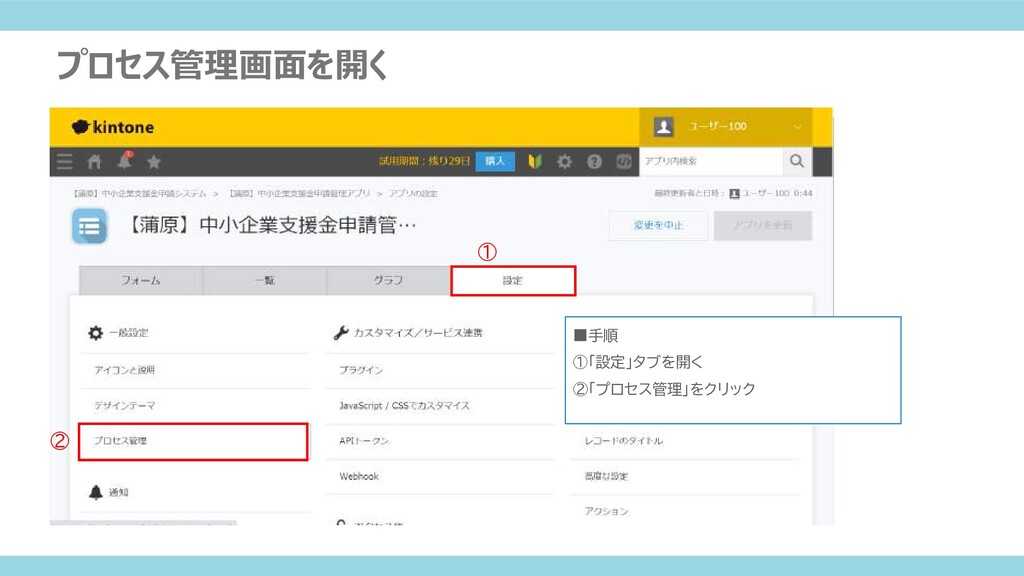Open 高度な設定 link
This screenshot has height=576, width=1024.
(606, 477)
